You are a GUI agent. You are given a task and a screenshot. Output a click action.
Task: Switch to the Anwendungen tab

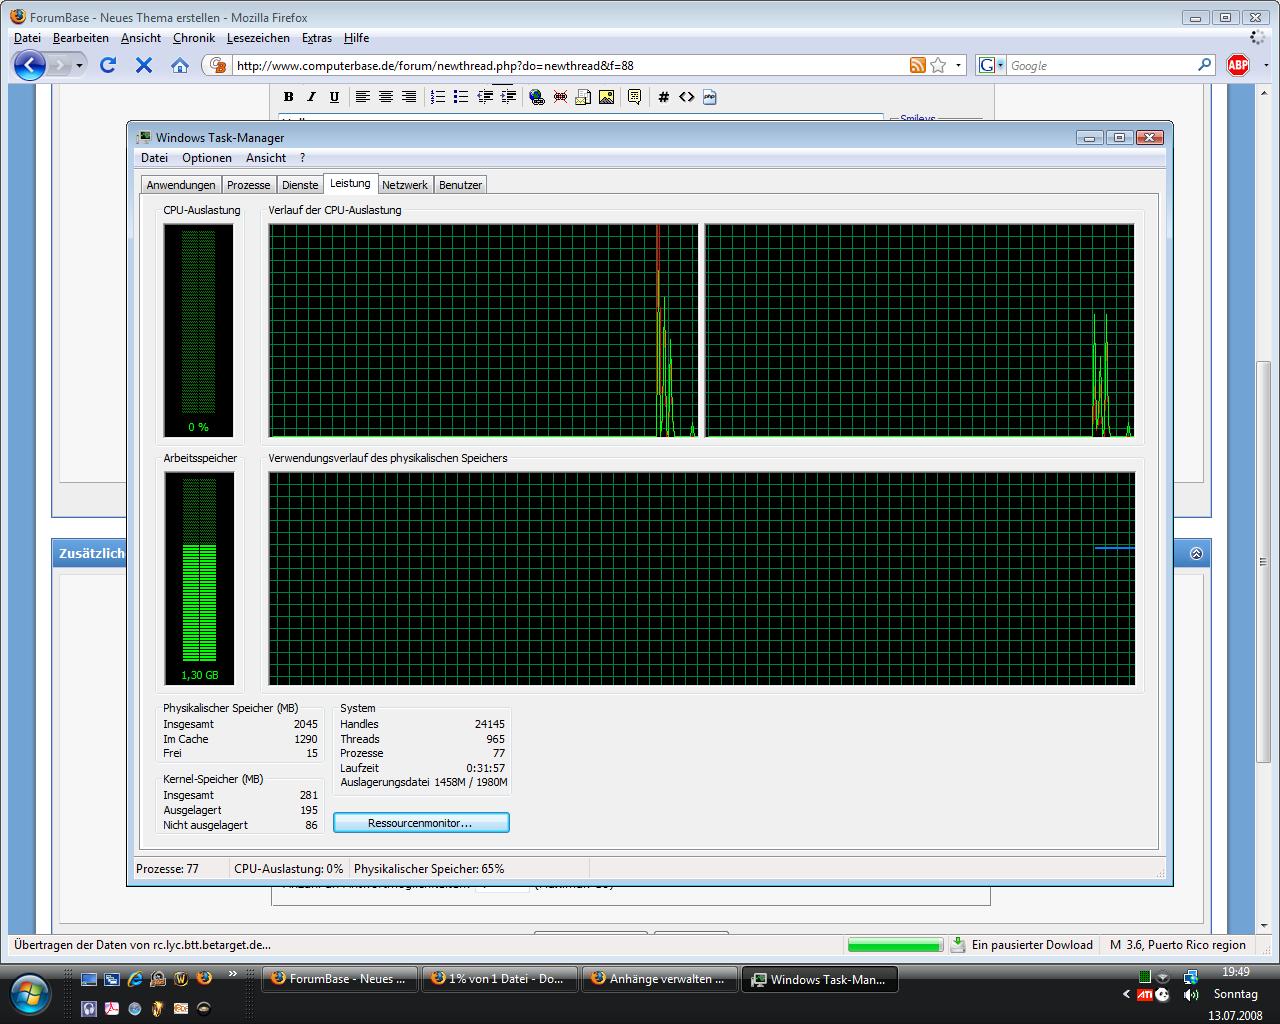pyautogui.click(x=181, y=185)
